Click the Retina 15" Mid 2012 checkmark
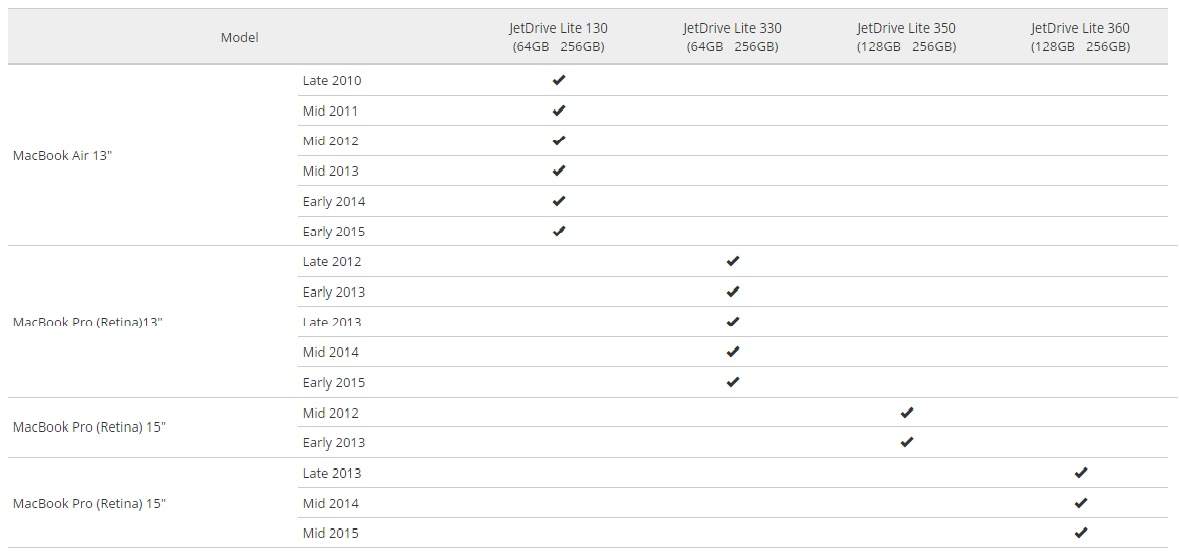 [907, 412]
